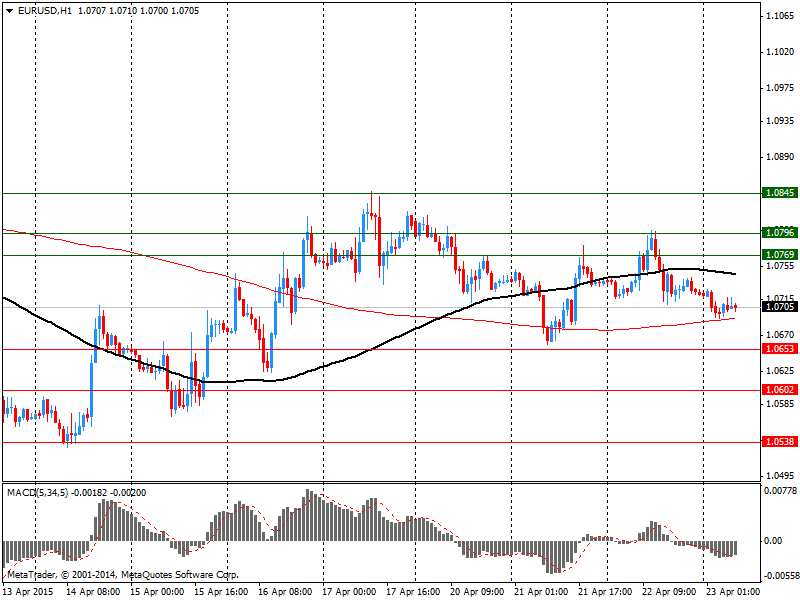Image resolution: width=800 pixels, height=600 pixels.
Task: Click the 23 Apr 01:00 time label
Action: [x=733, y=592]
